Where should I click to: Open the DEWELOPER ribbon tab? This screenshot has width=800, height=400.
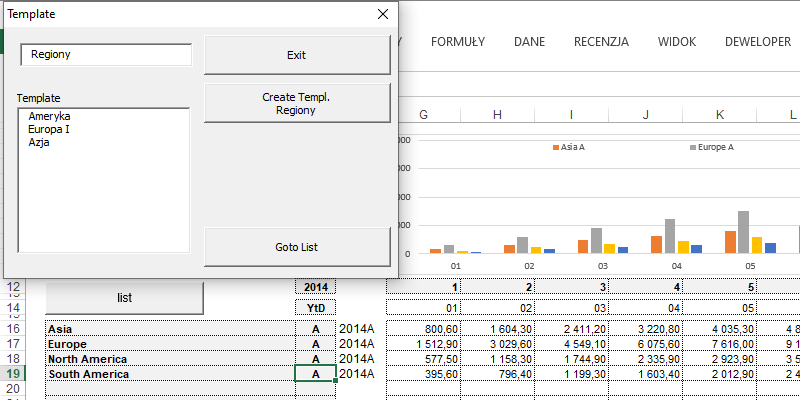tap(758, 41)
